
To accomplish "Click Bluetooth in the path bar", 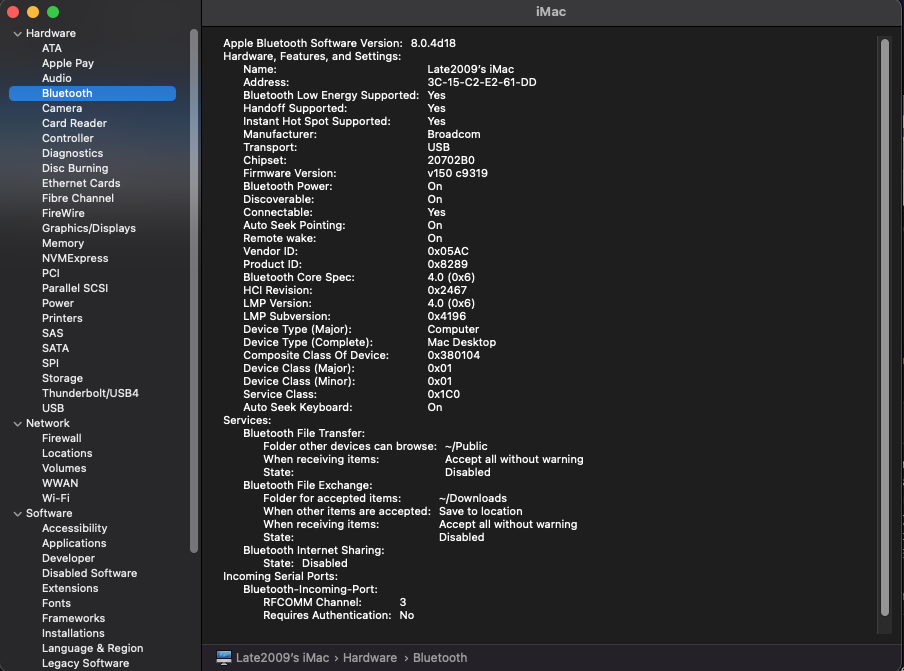I will 440,658.
